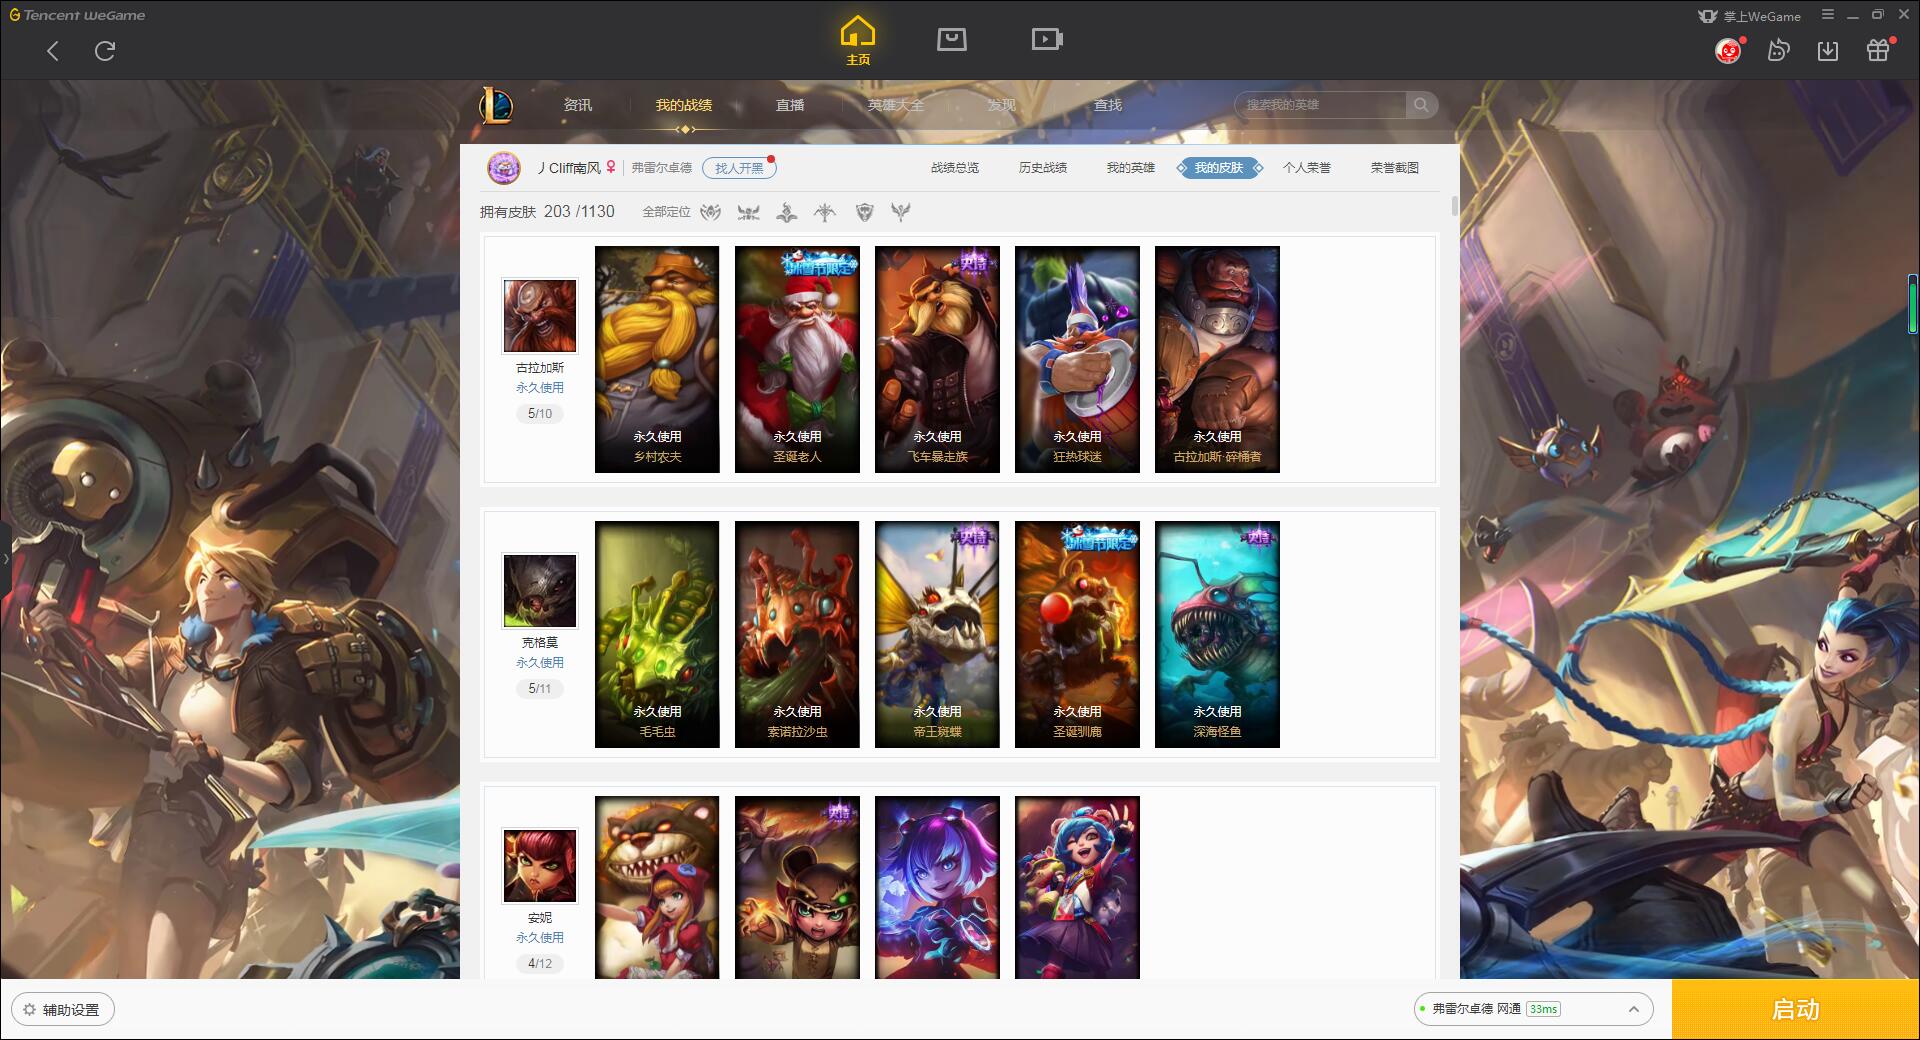Open the red penguin user avatar
Viewport: 1920px width, 1040px height.
tap(1728, 50)
